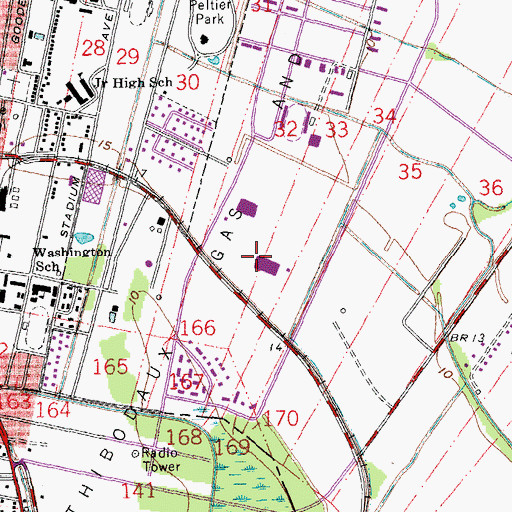Image resolution: width=512 pixels, height=512 pixels.
Task: Click section number 169
Action: (x=232, y=447)
